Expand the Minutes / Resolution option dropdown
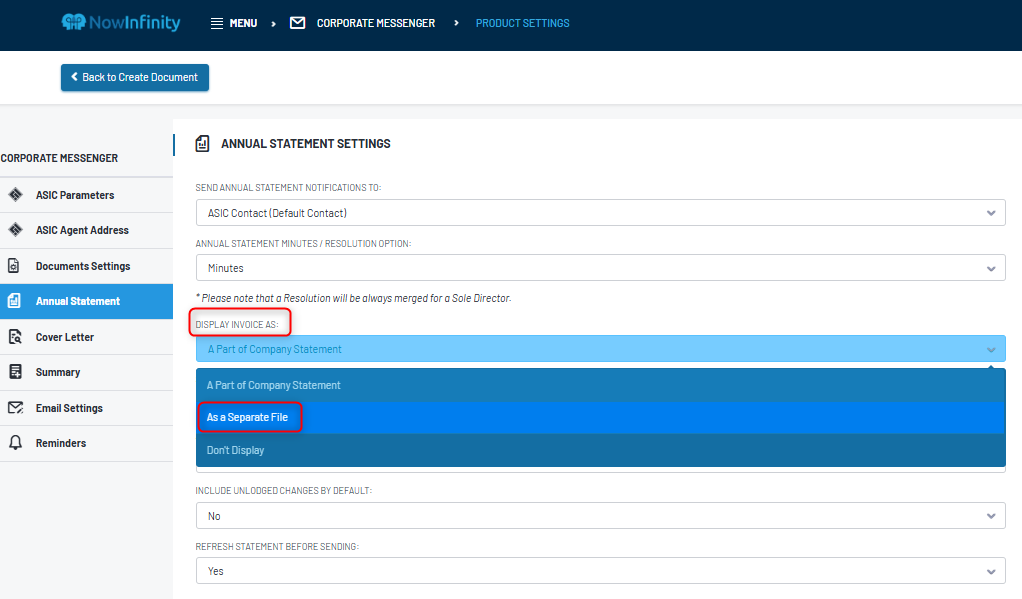This screenshot has width=1022, height=599. coord(600,267)
